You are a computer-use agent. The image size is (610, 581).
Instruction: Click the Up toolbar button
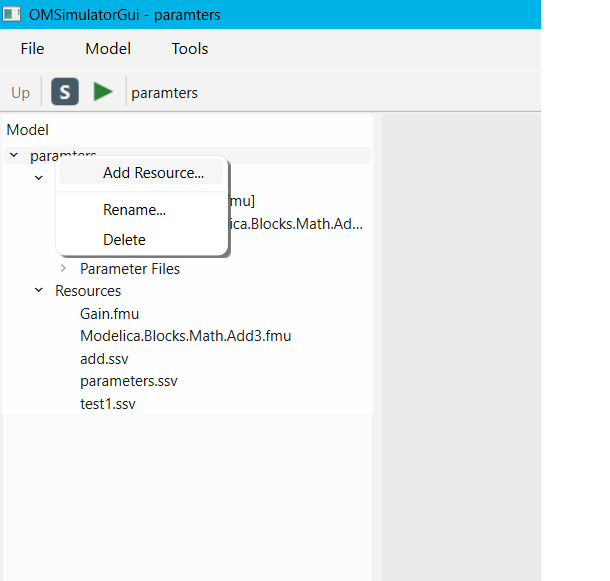[20, 93]
